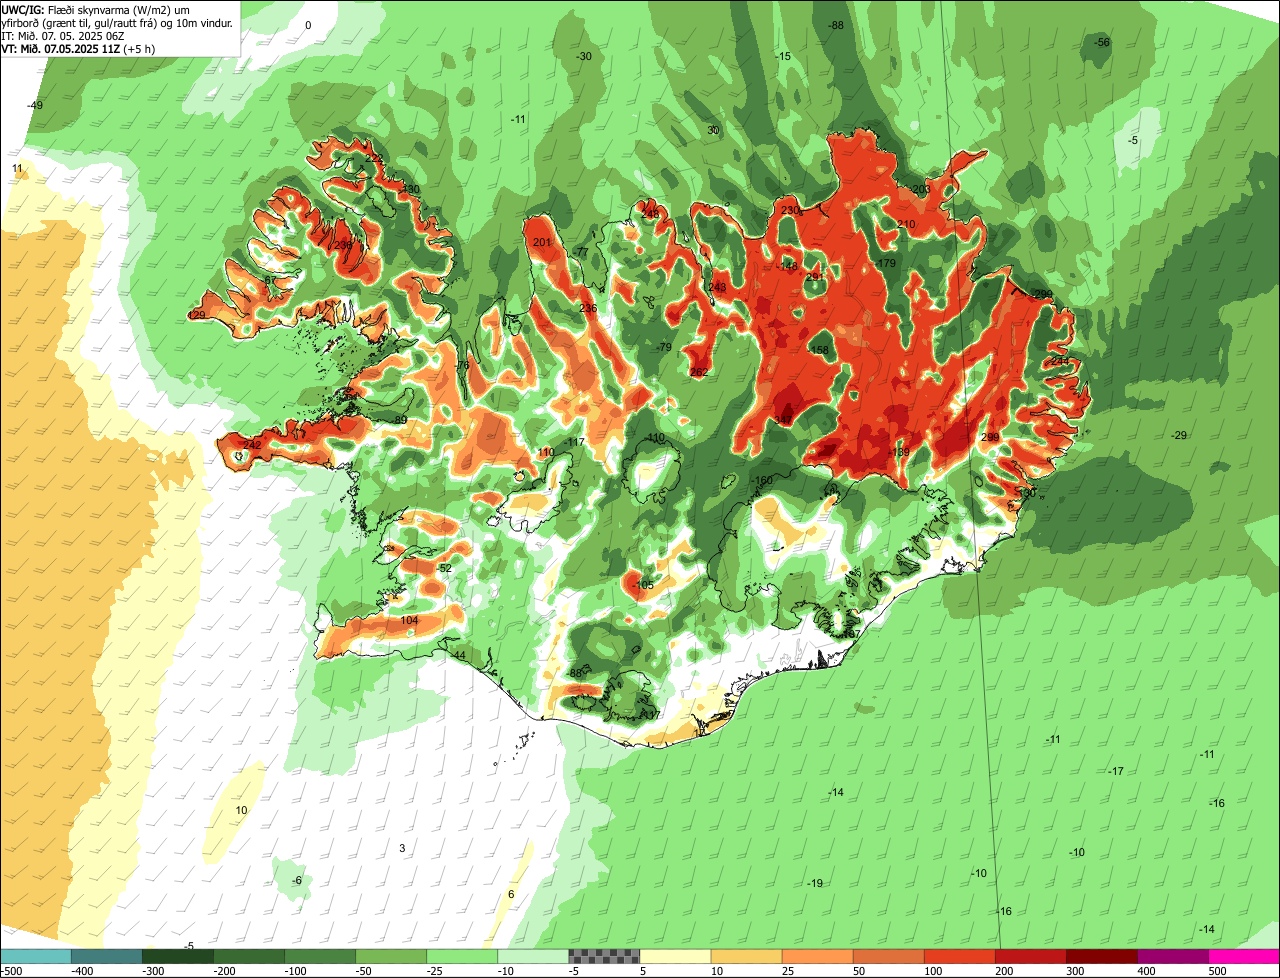Click the 'IT: Mið. 07. 05. 2025 06Z' line
1280x978 pixels.
click(x=62, y=35)
